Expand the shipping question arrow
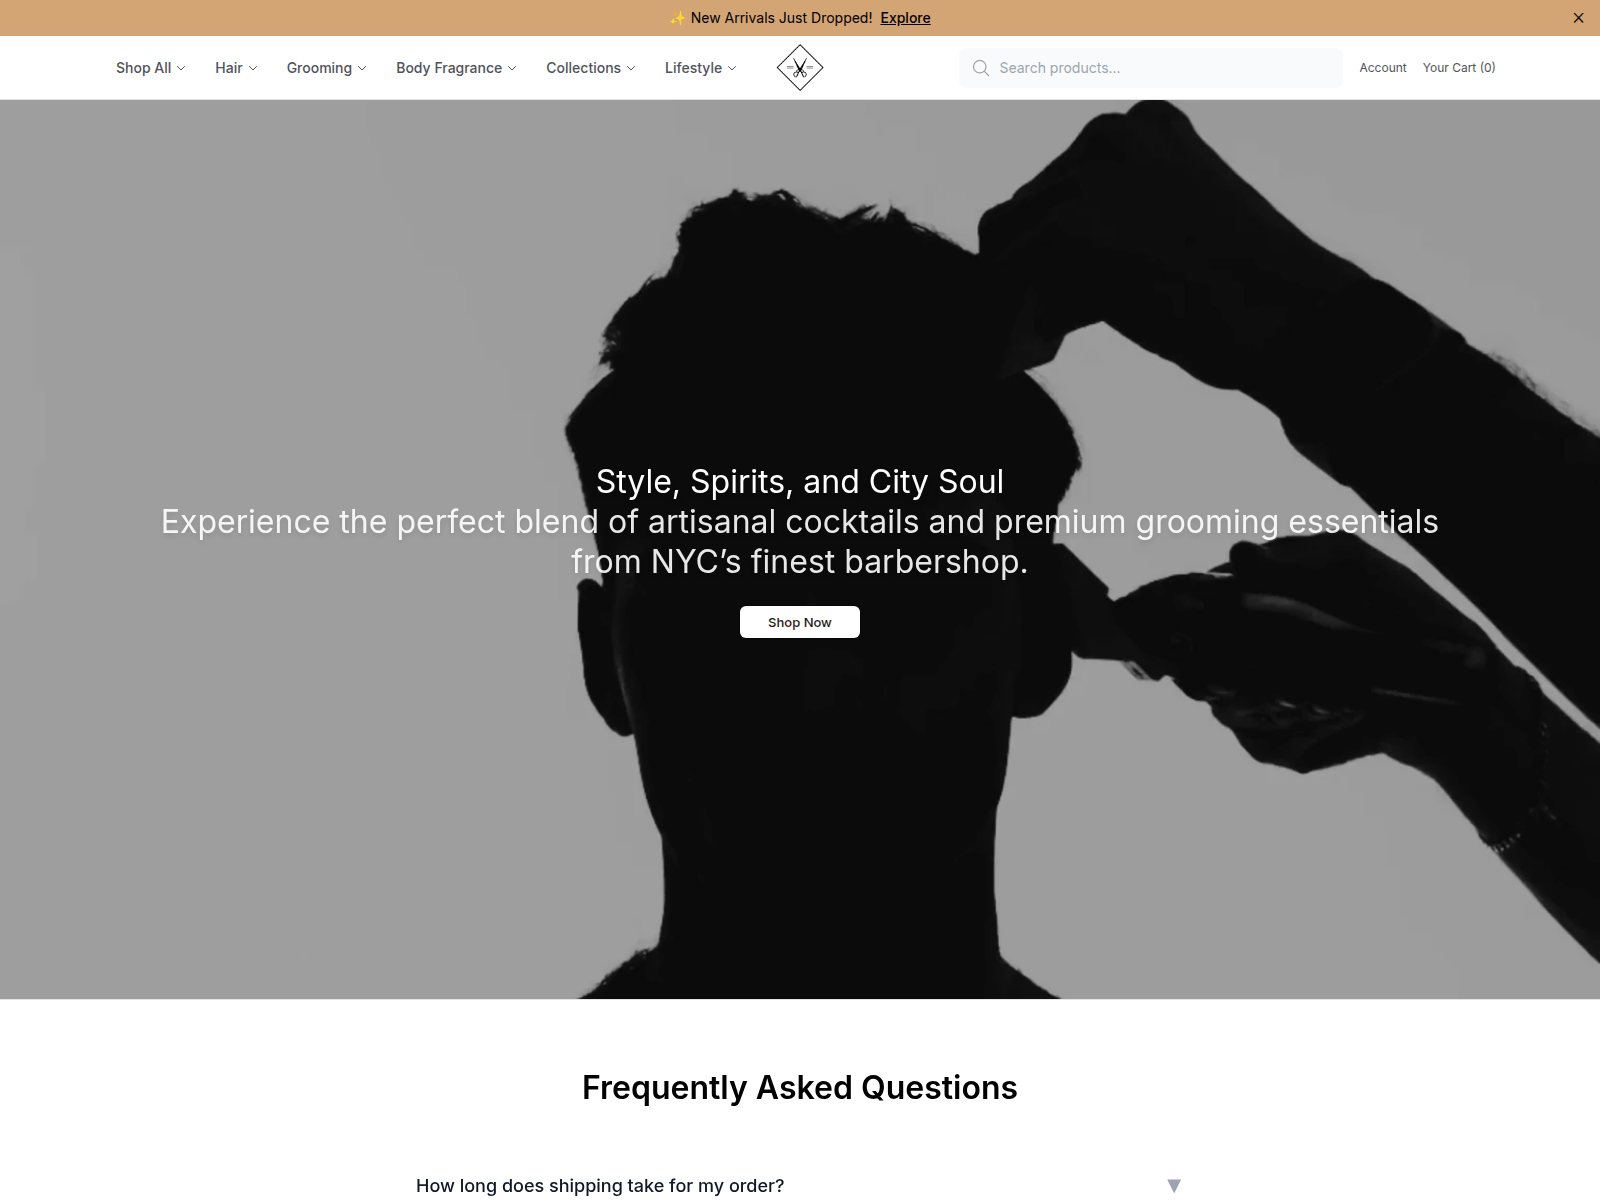 (1174, 1185)
